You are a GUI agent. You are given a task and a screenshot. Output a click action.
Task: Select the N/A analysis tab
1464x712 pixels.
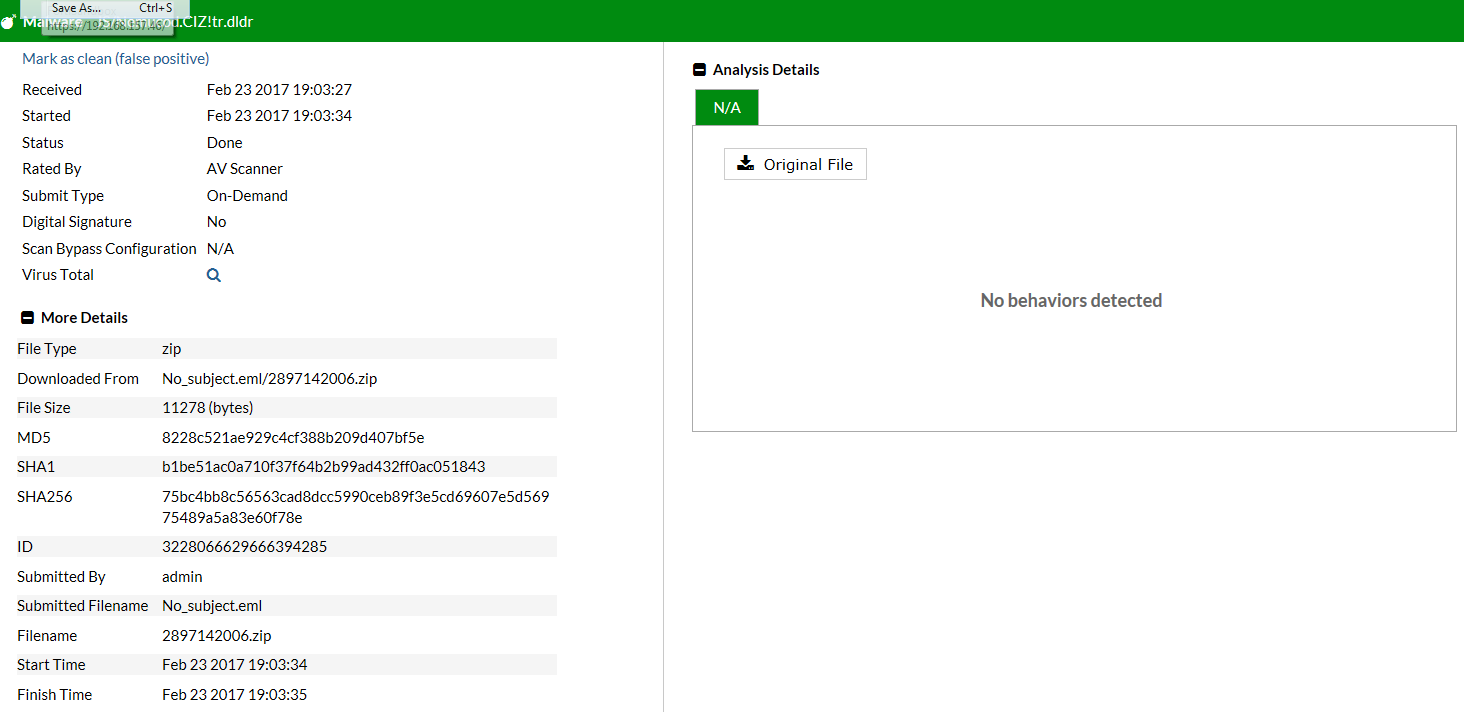727,108
